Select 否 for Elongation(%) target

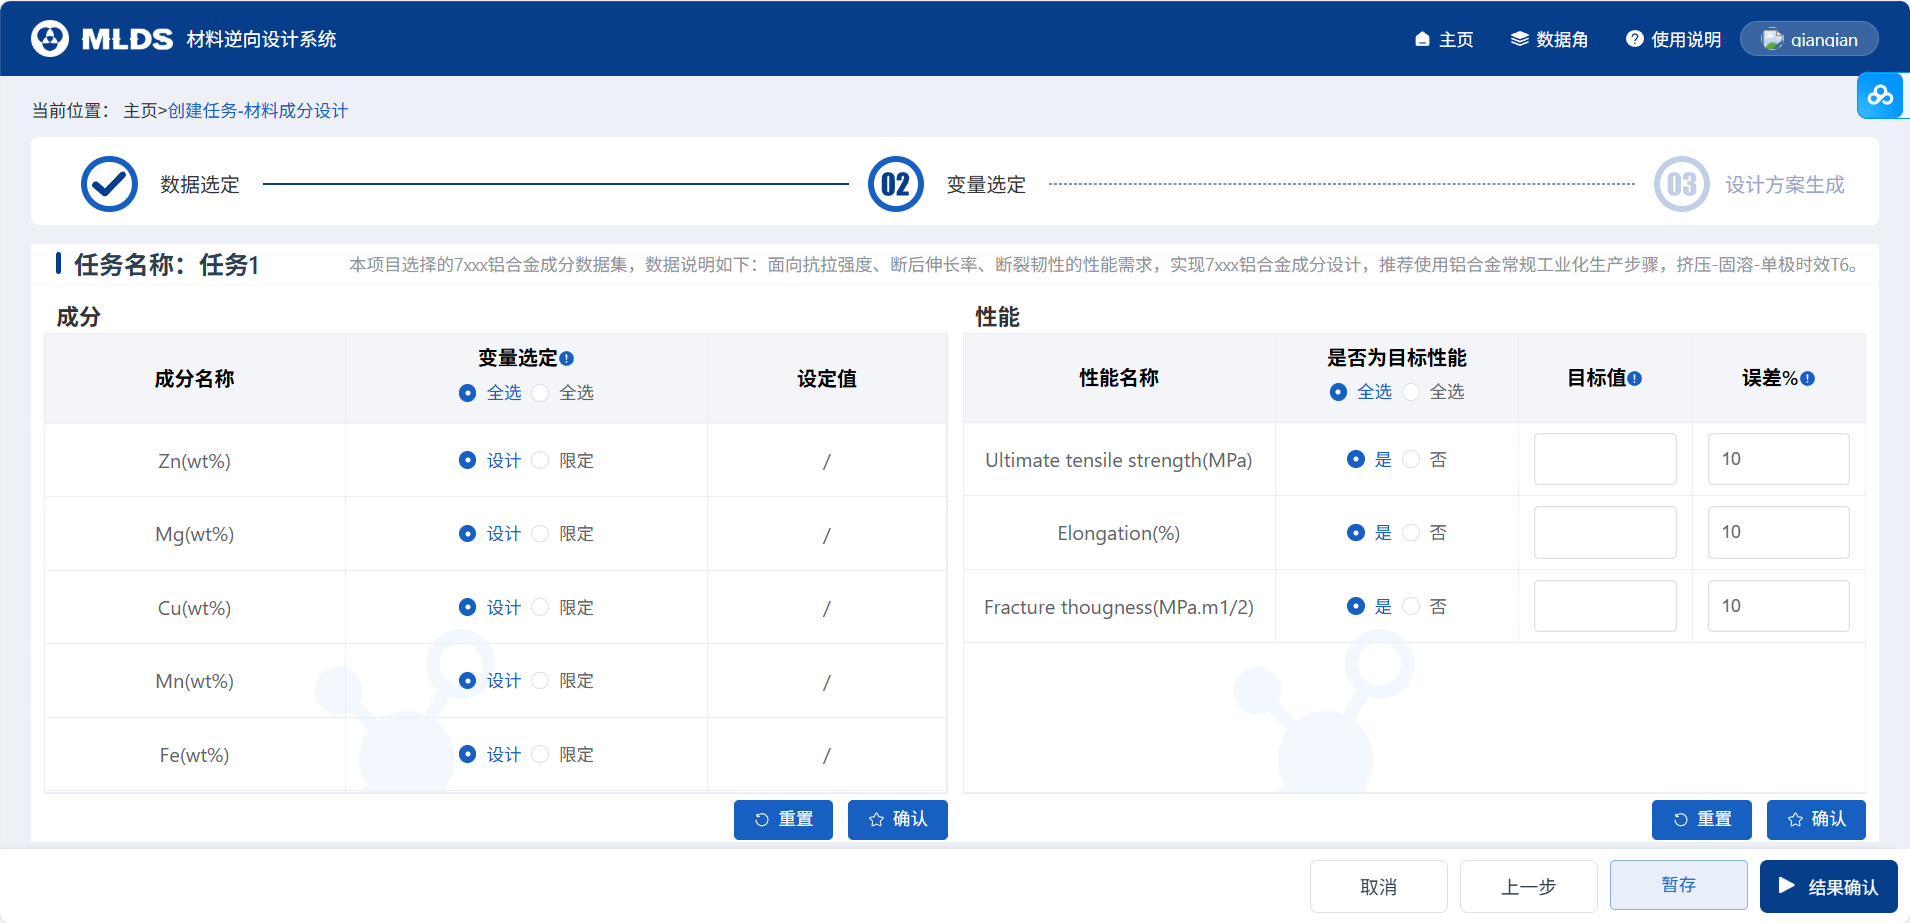(x=1411, y=533)
